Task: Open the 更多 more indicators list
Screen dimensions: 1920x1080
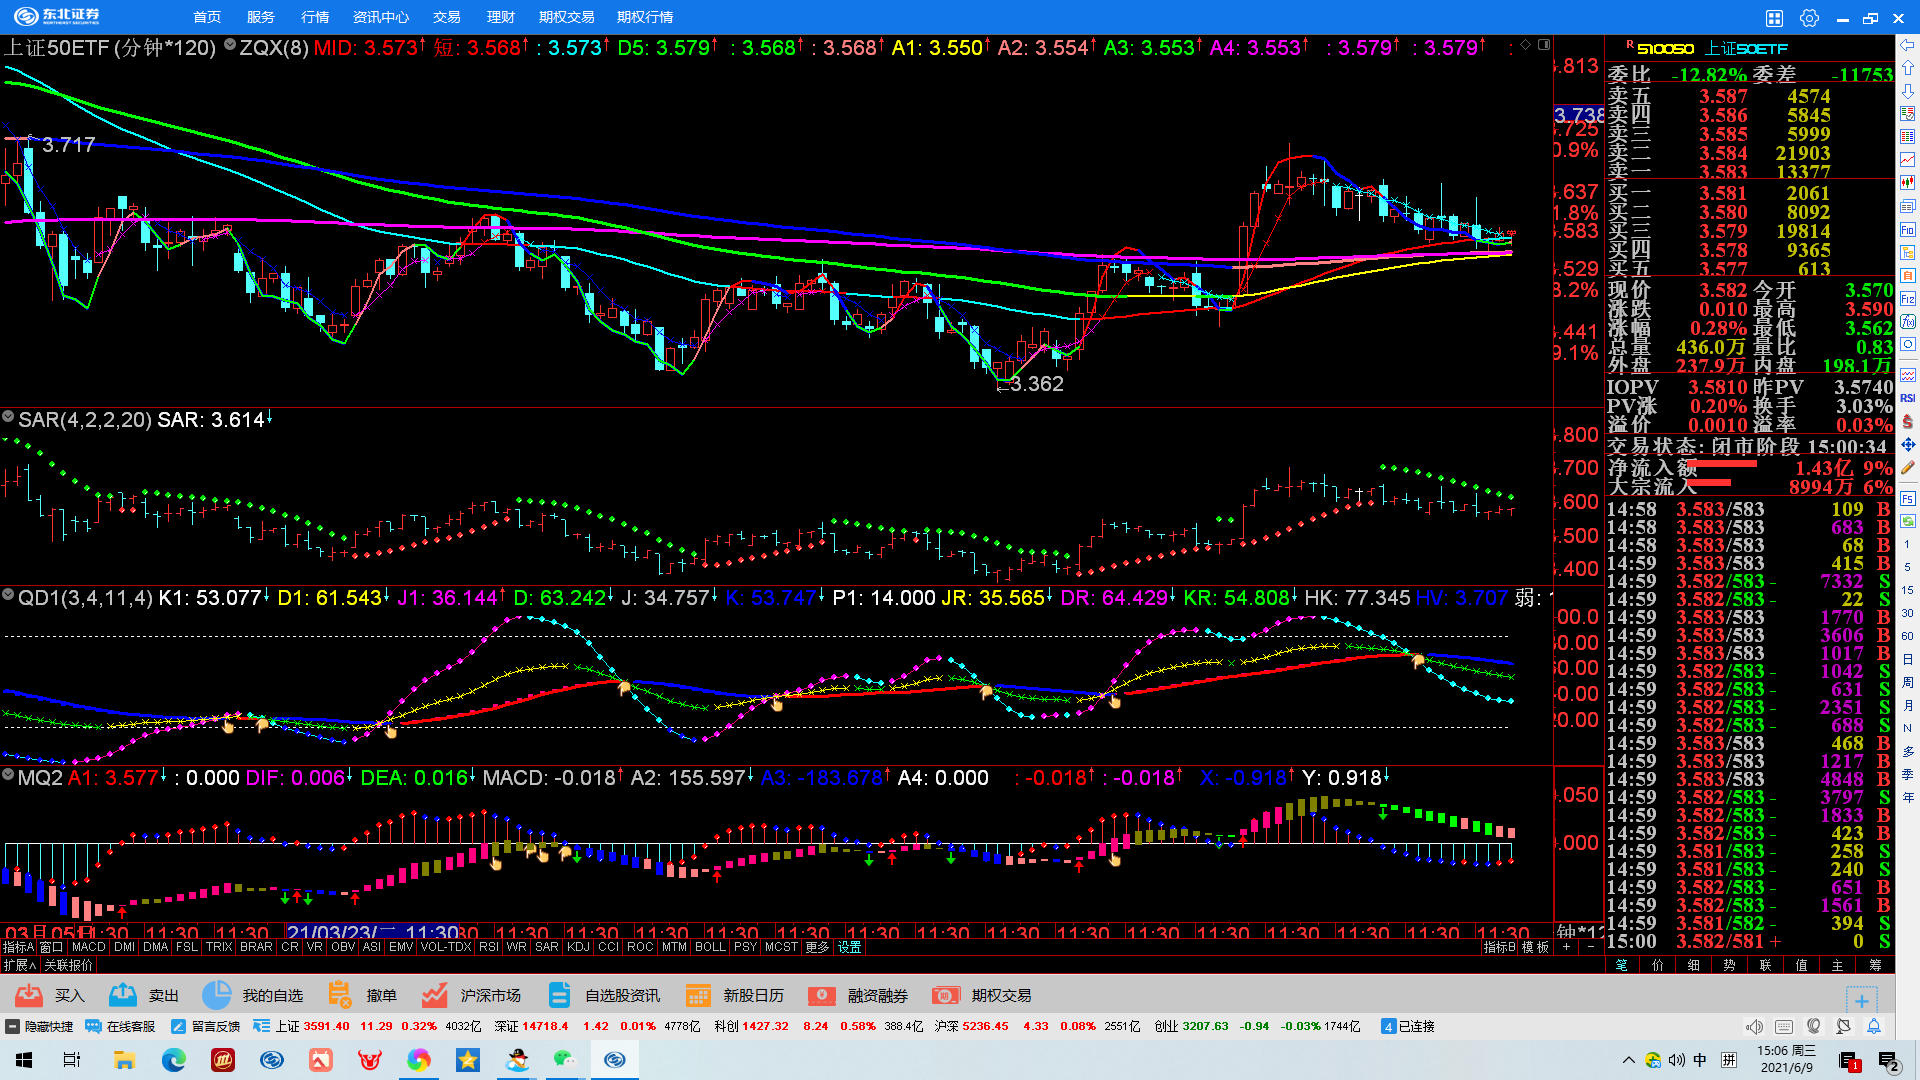Action: [x=817, y=947]
